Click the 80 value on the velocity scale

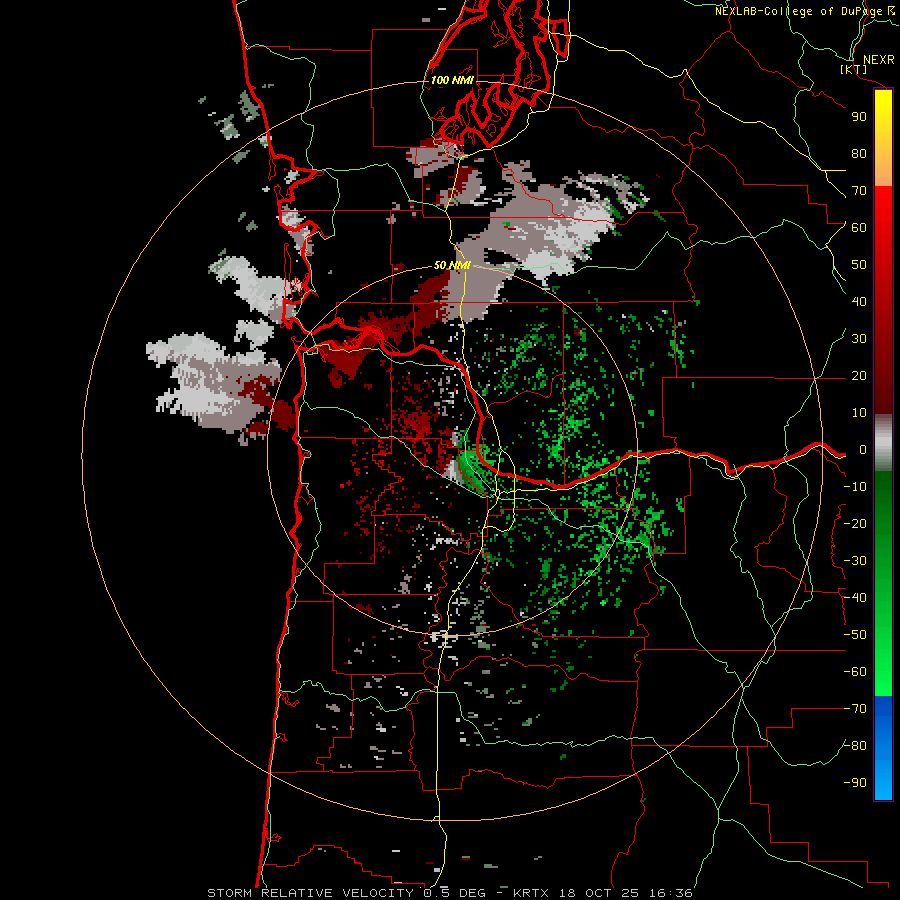coord(859,154)
